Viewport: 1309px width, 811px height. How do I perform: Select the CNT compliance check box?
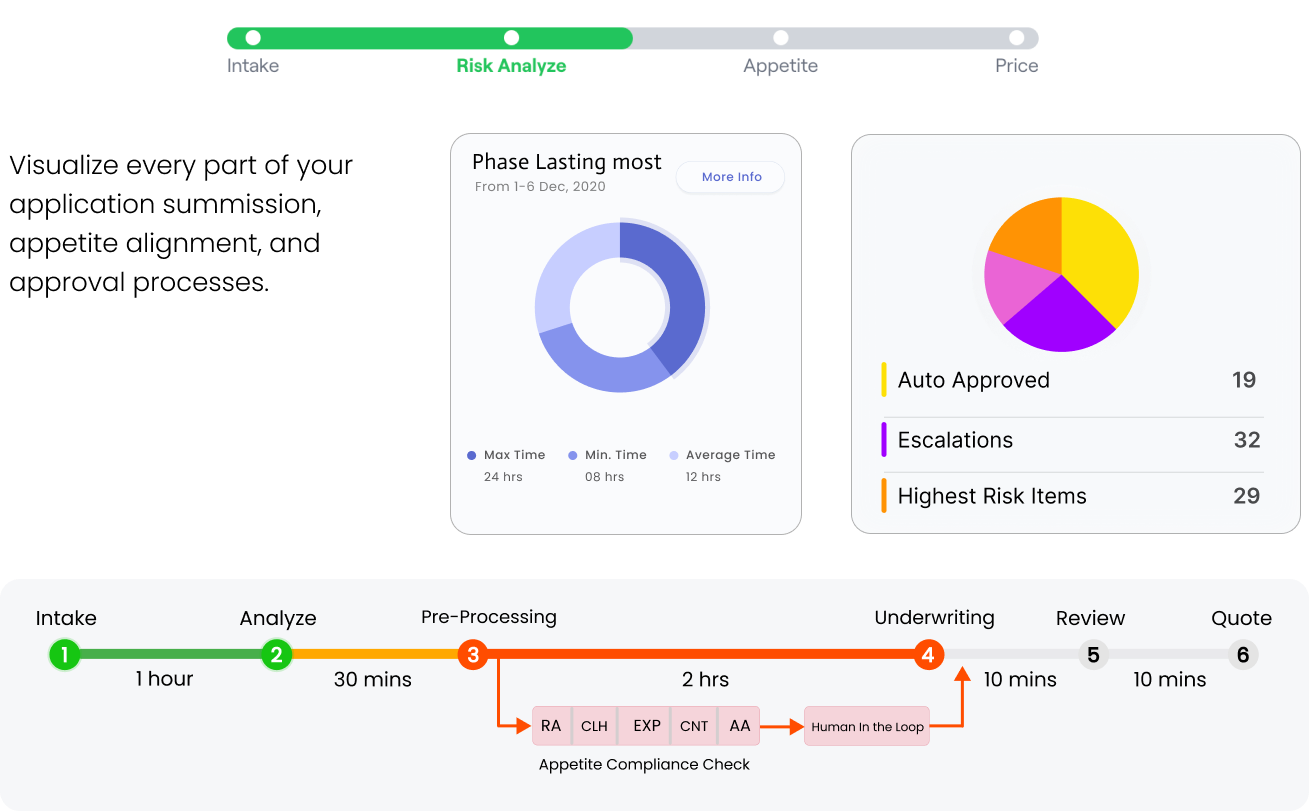tap(694, 726)
